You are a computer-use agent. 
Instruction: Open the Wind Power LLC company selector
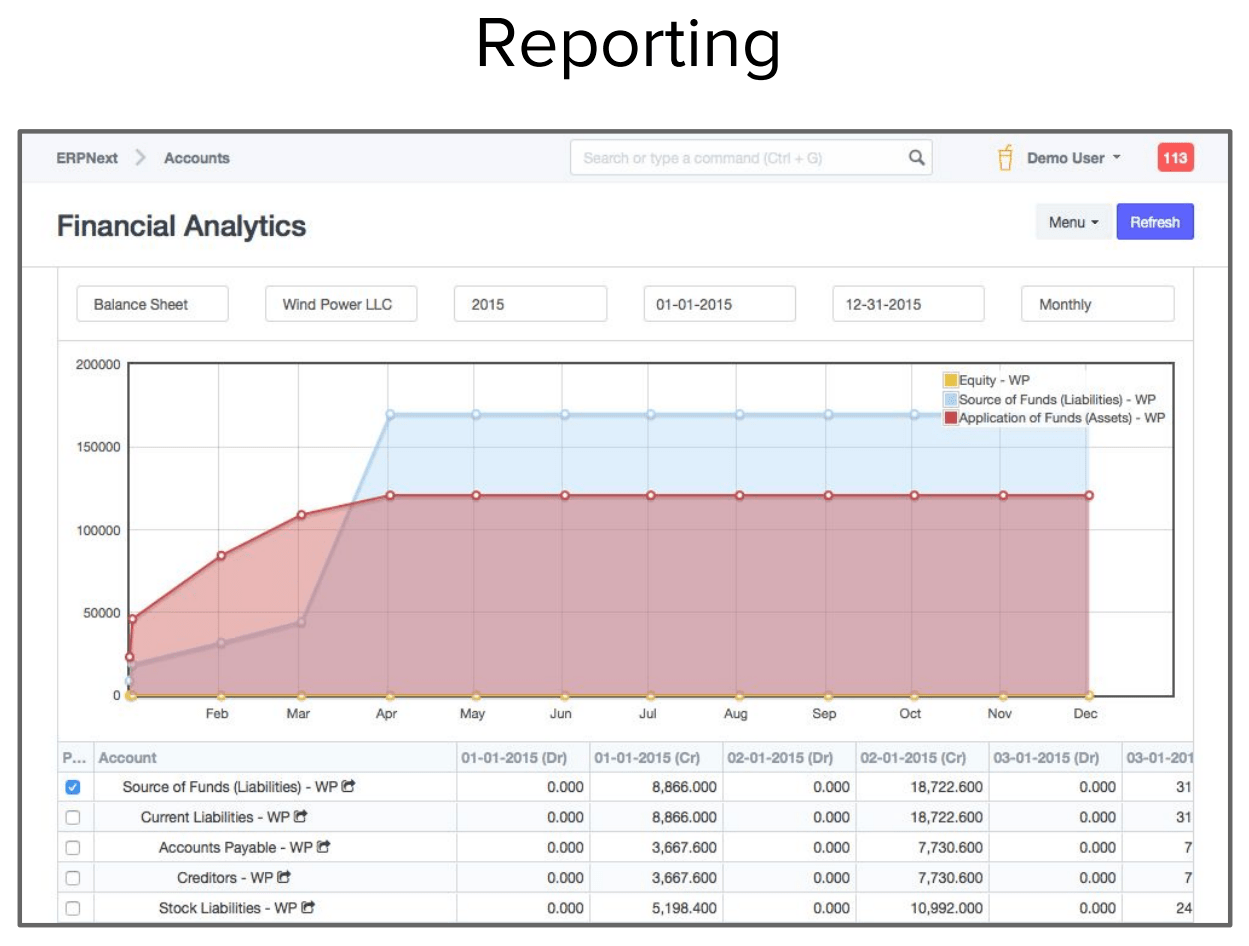341,304
